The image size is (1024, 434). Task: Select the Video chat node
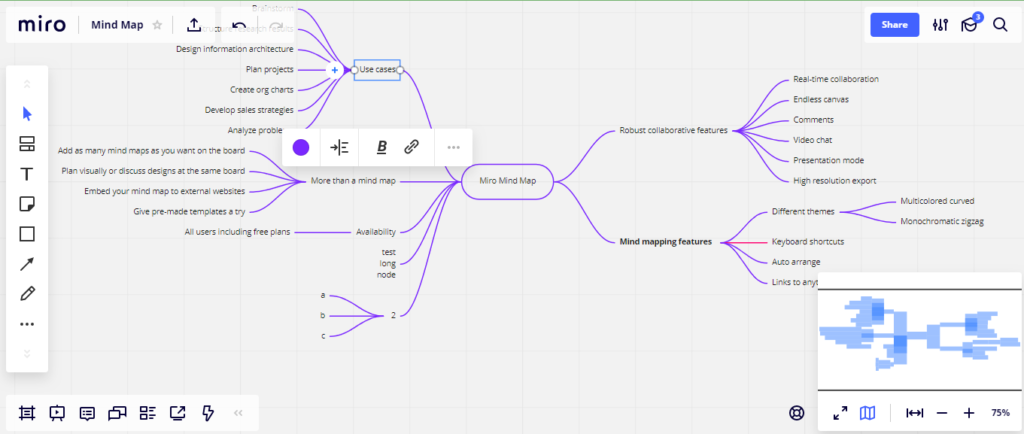[812, 140]
